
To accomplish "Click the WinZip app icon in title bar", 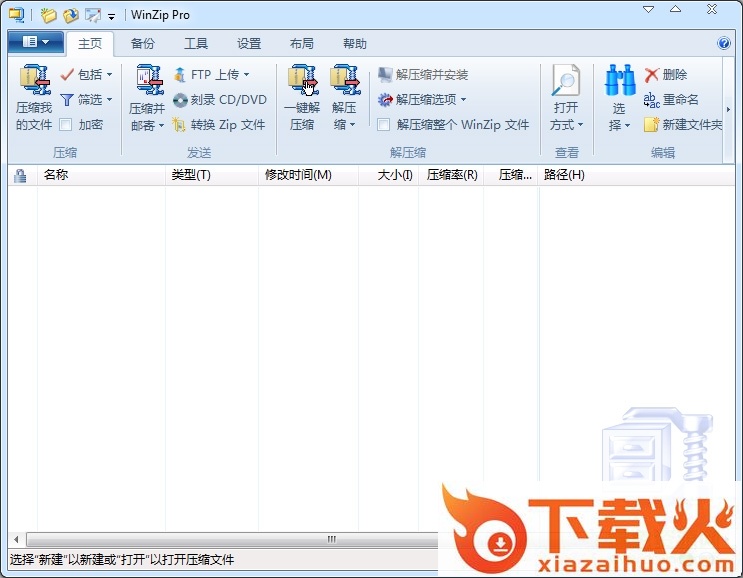I will point(16,15).
